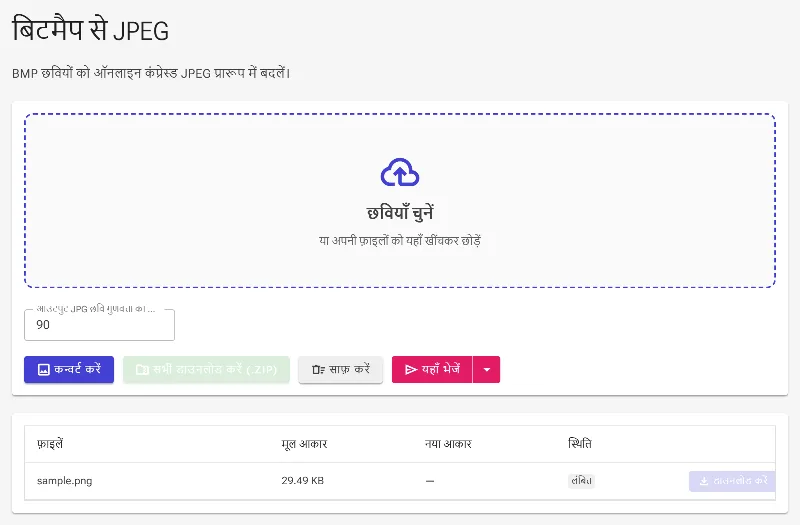Click the छवियाँ चुनें heading text
Screen dimensions: 800x525
pyautogui.click(x=400, y=213)
